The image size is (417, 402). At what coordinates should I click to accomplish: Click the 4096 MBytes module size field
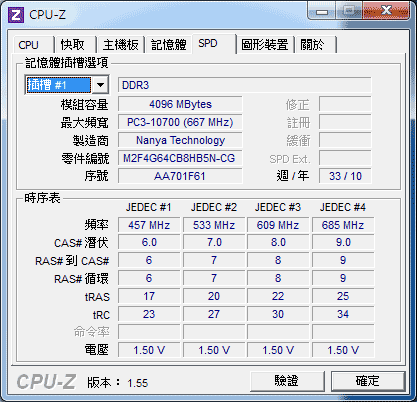pyautogui.click(x=180, y=104)
